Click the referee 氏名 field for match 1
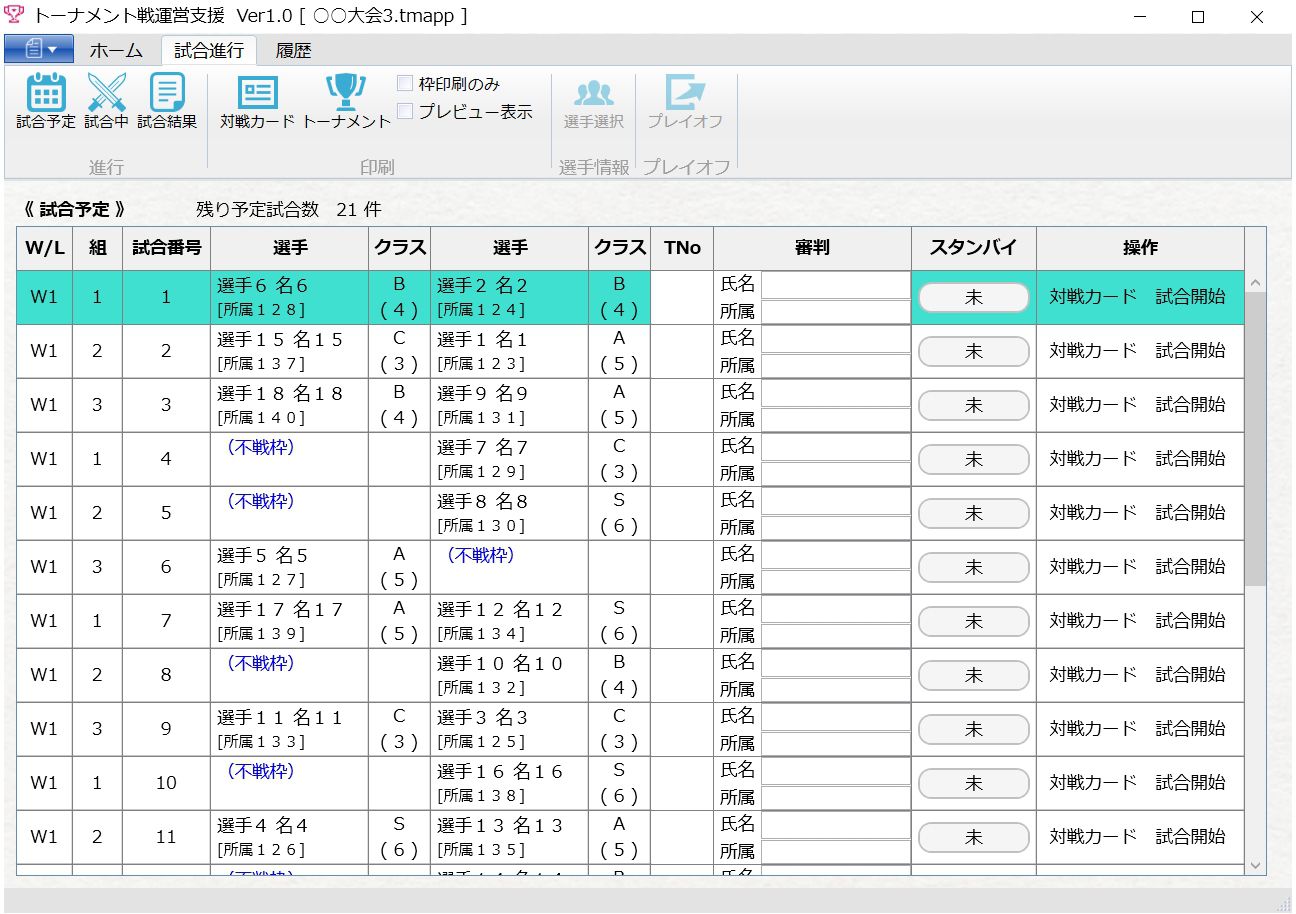This screenshot has height=914, width=1296. (x=835, y=285)
